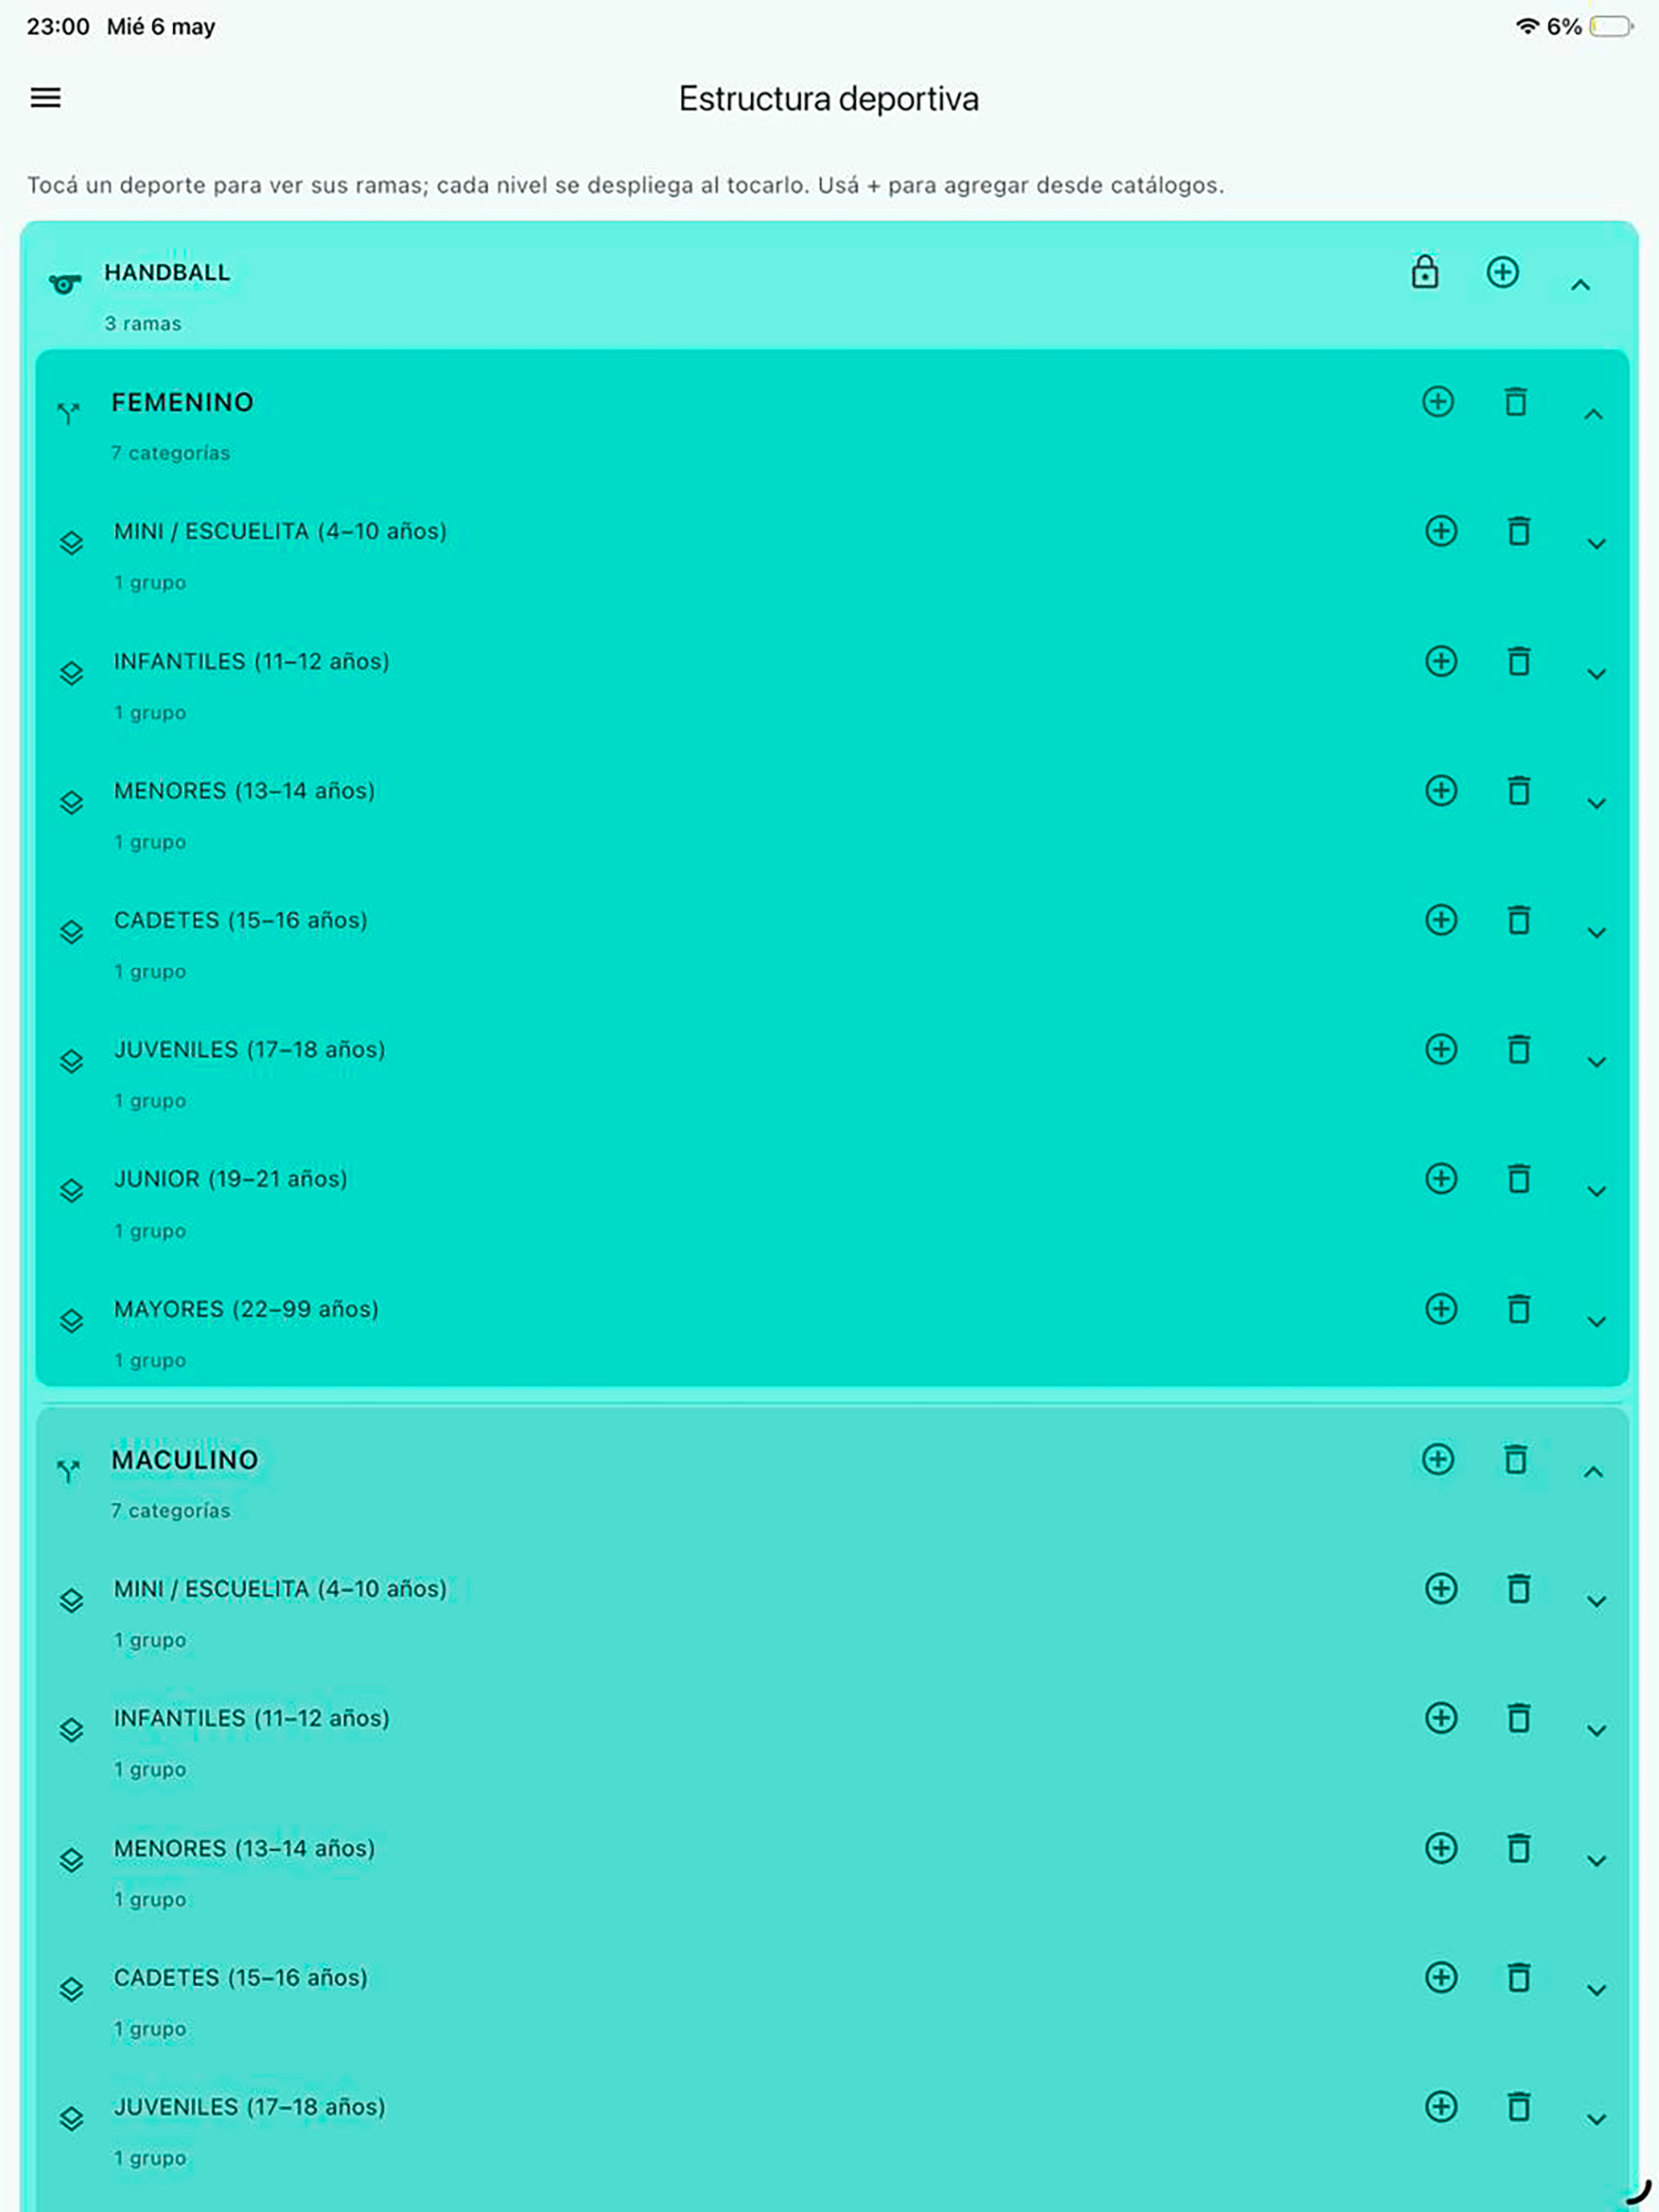
Task: Tap the MACULINO branch fork icon
Action: coord(68,1472)
